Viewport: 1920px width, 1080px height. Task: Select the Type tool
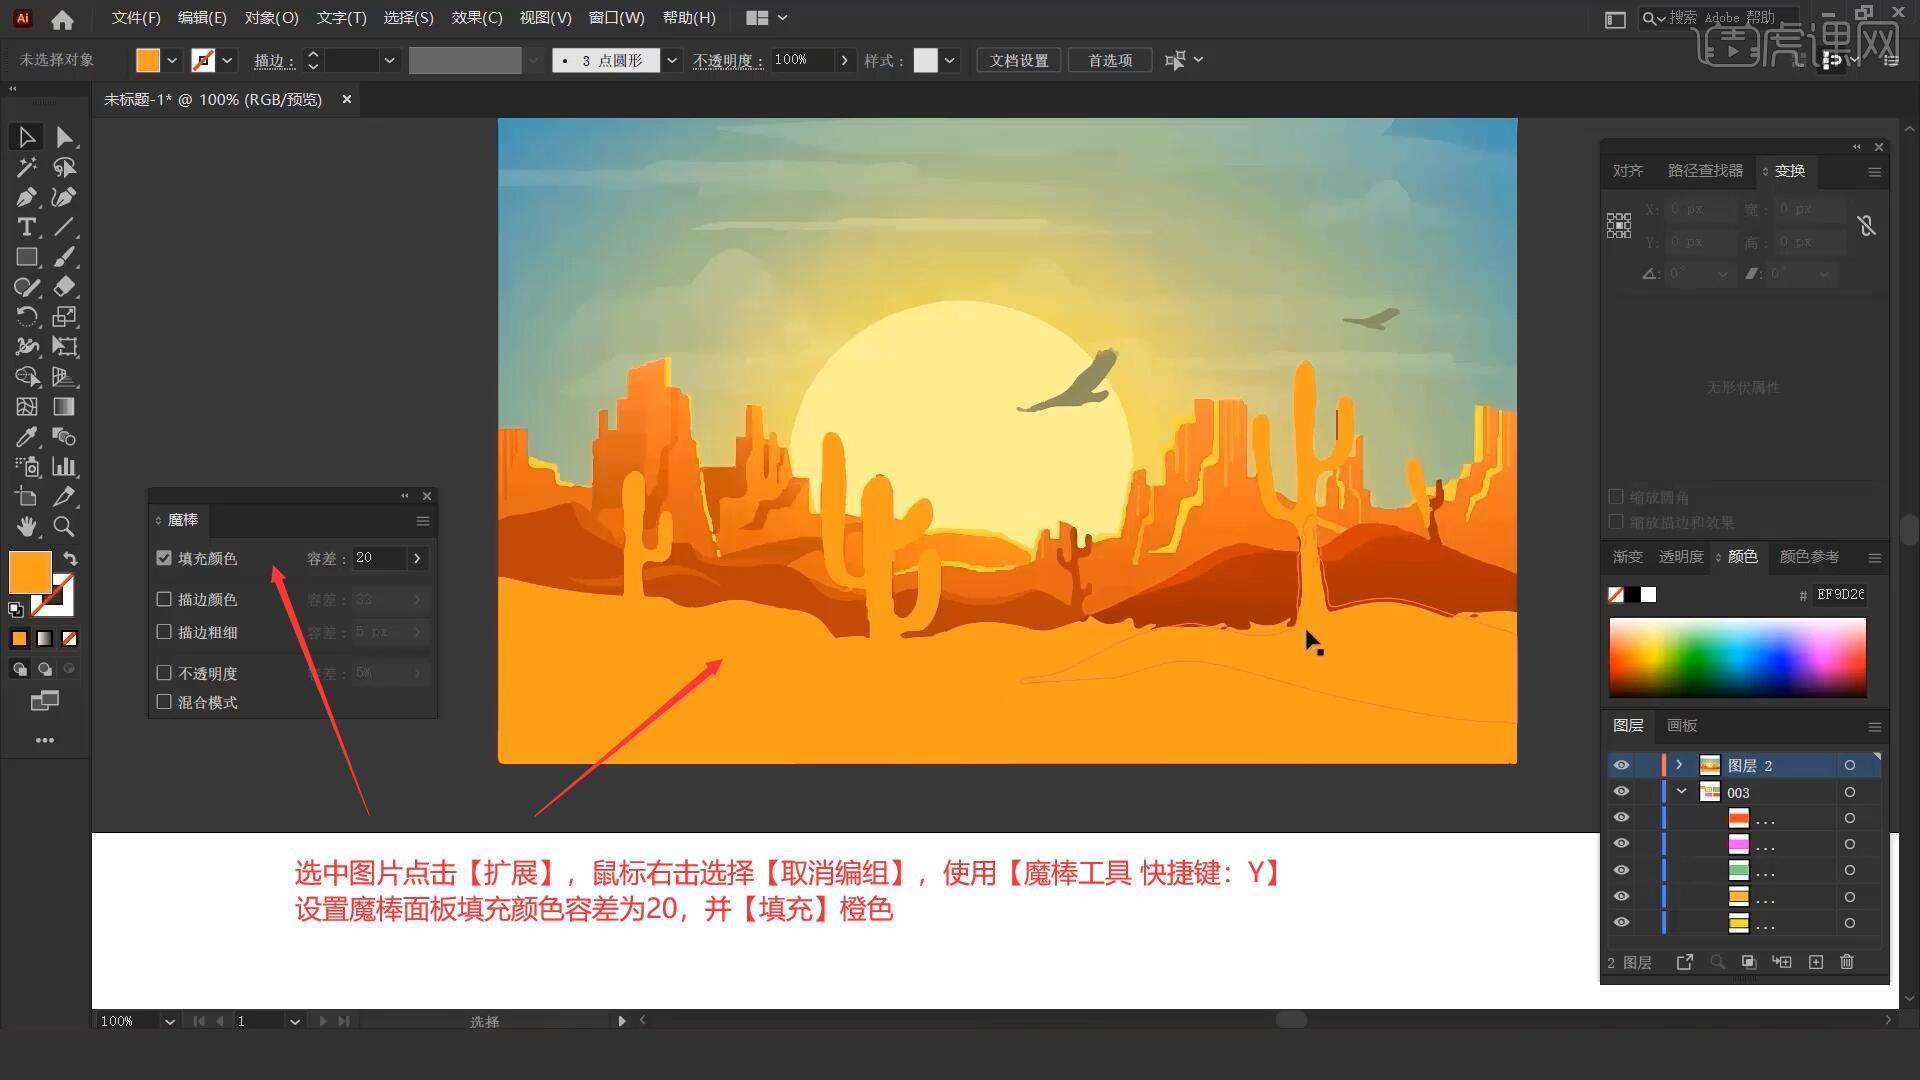point(25,225)
